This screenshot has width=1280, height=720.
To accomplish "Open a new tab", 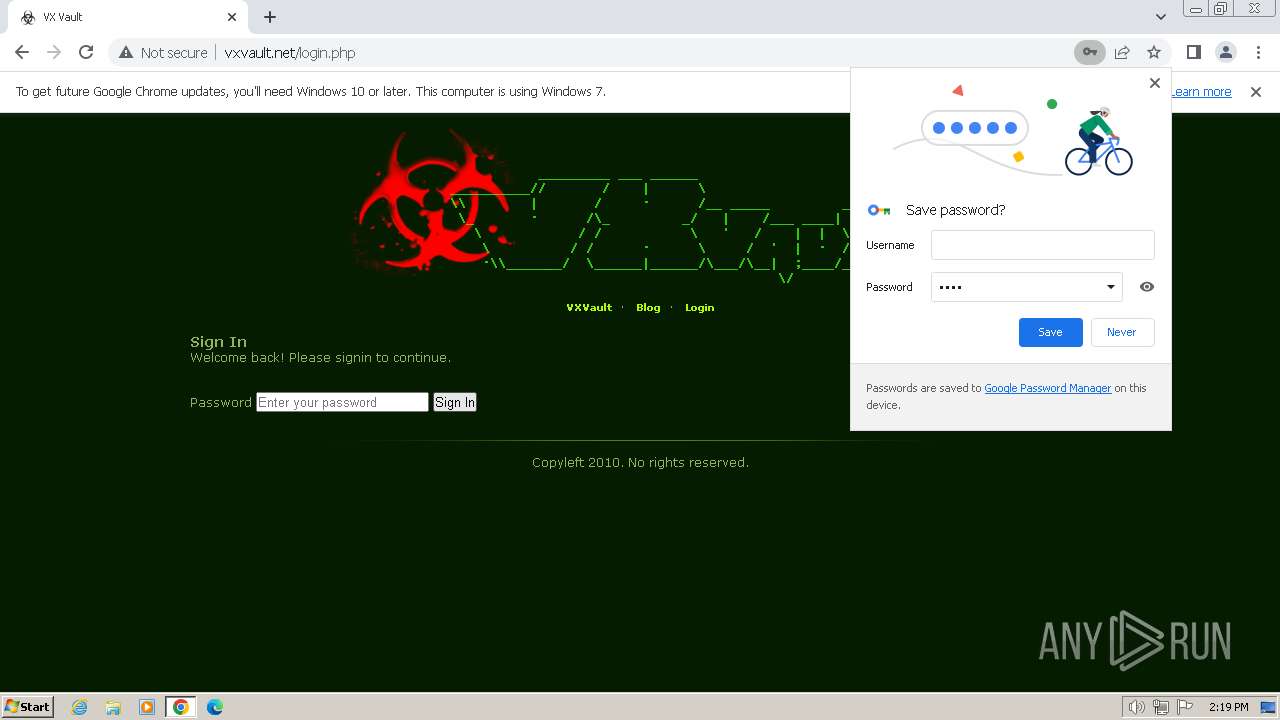I will tap(270, 17).
